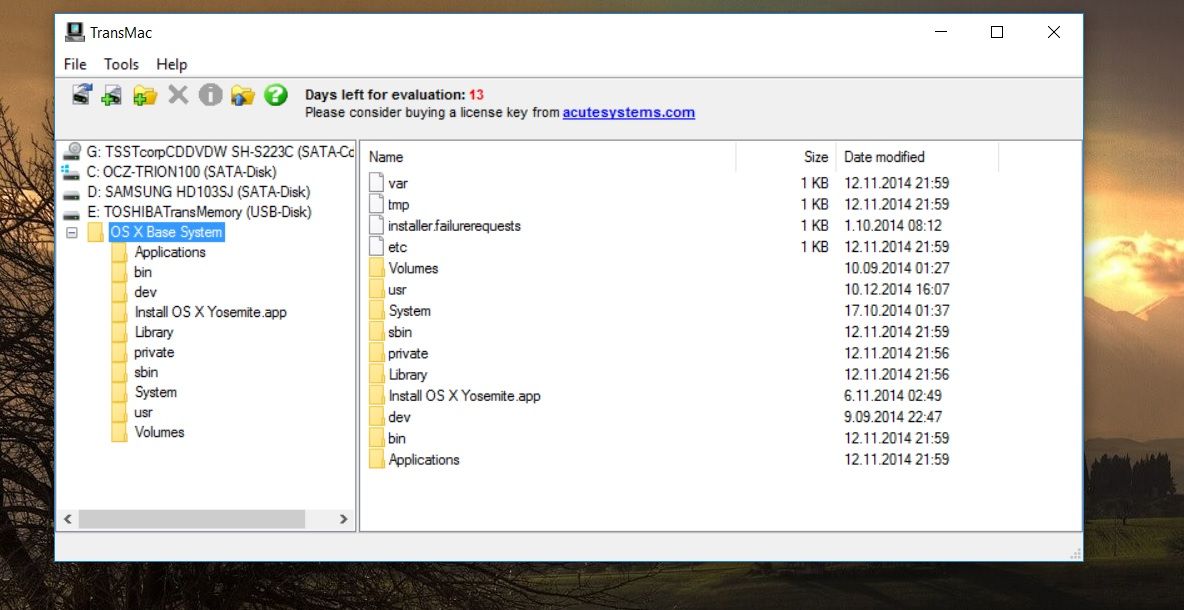
Task: Click the Open Disk Image toolbar icon
Action: click(x=82, y=95)
